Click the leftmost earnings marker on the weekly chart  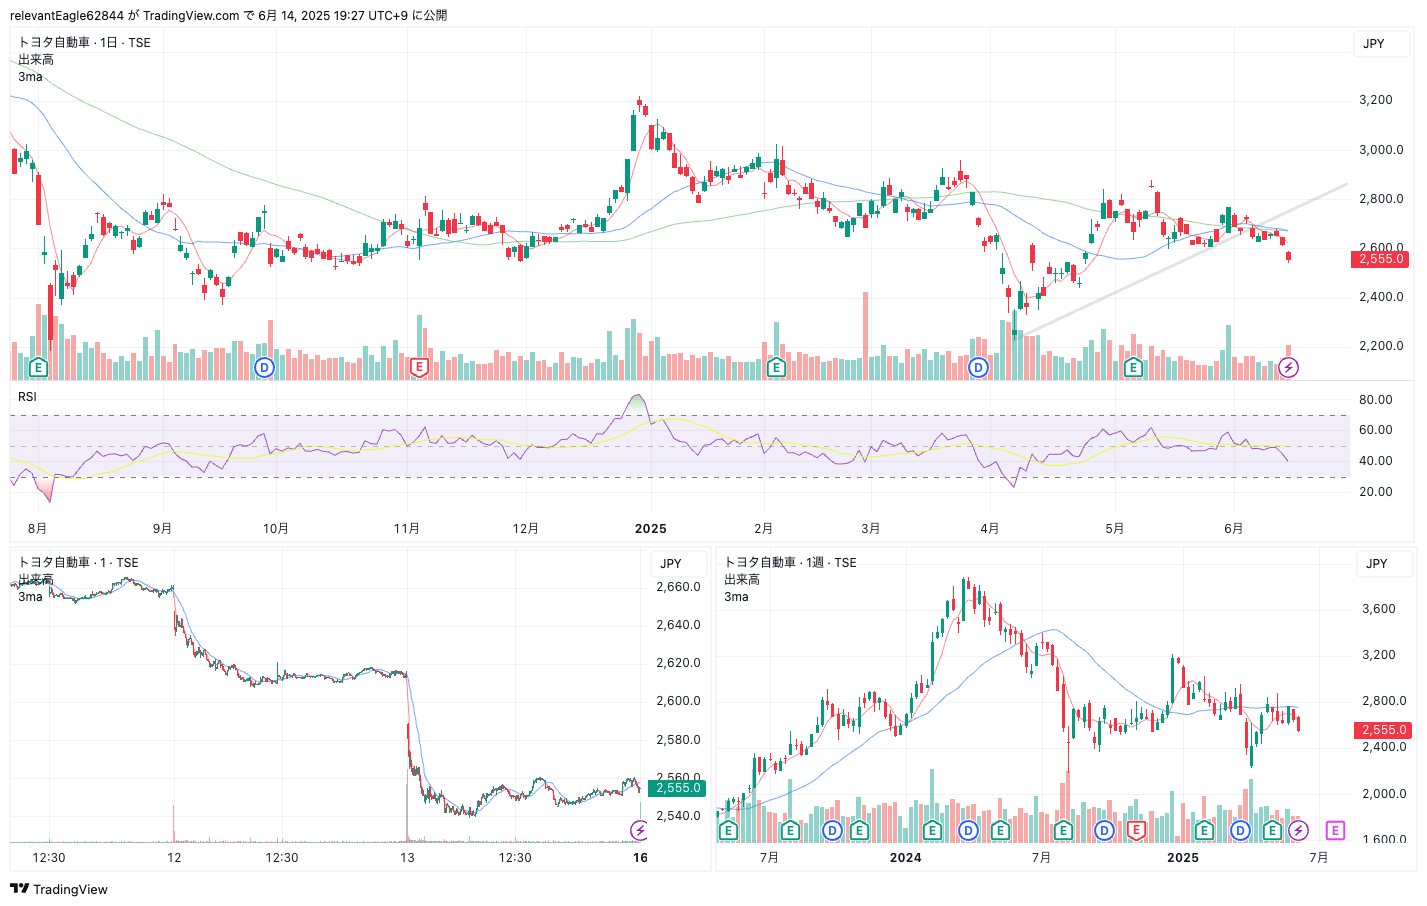coord(728,830)
